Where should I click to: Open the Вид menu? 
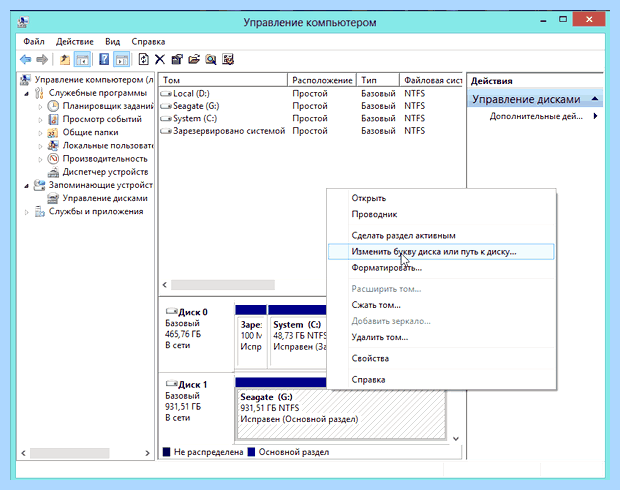coord(112,42)
